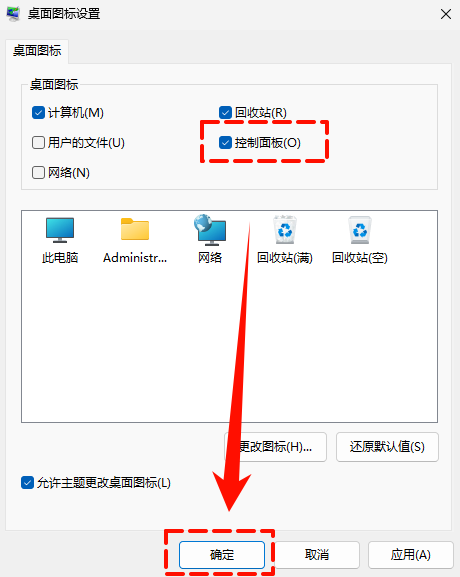This screenshot has width=460, height=577.
Task: Uncheck the 计算机(M) checkbox
Action: [38, 113]
